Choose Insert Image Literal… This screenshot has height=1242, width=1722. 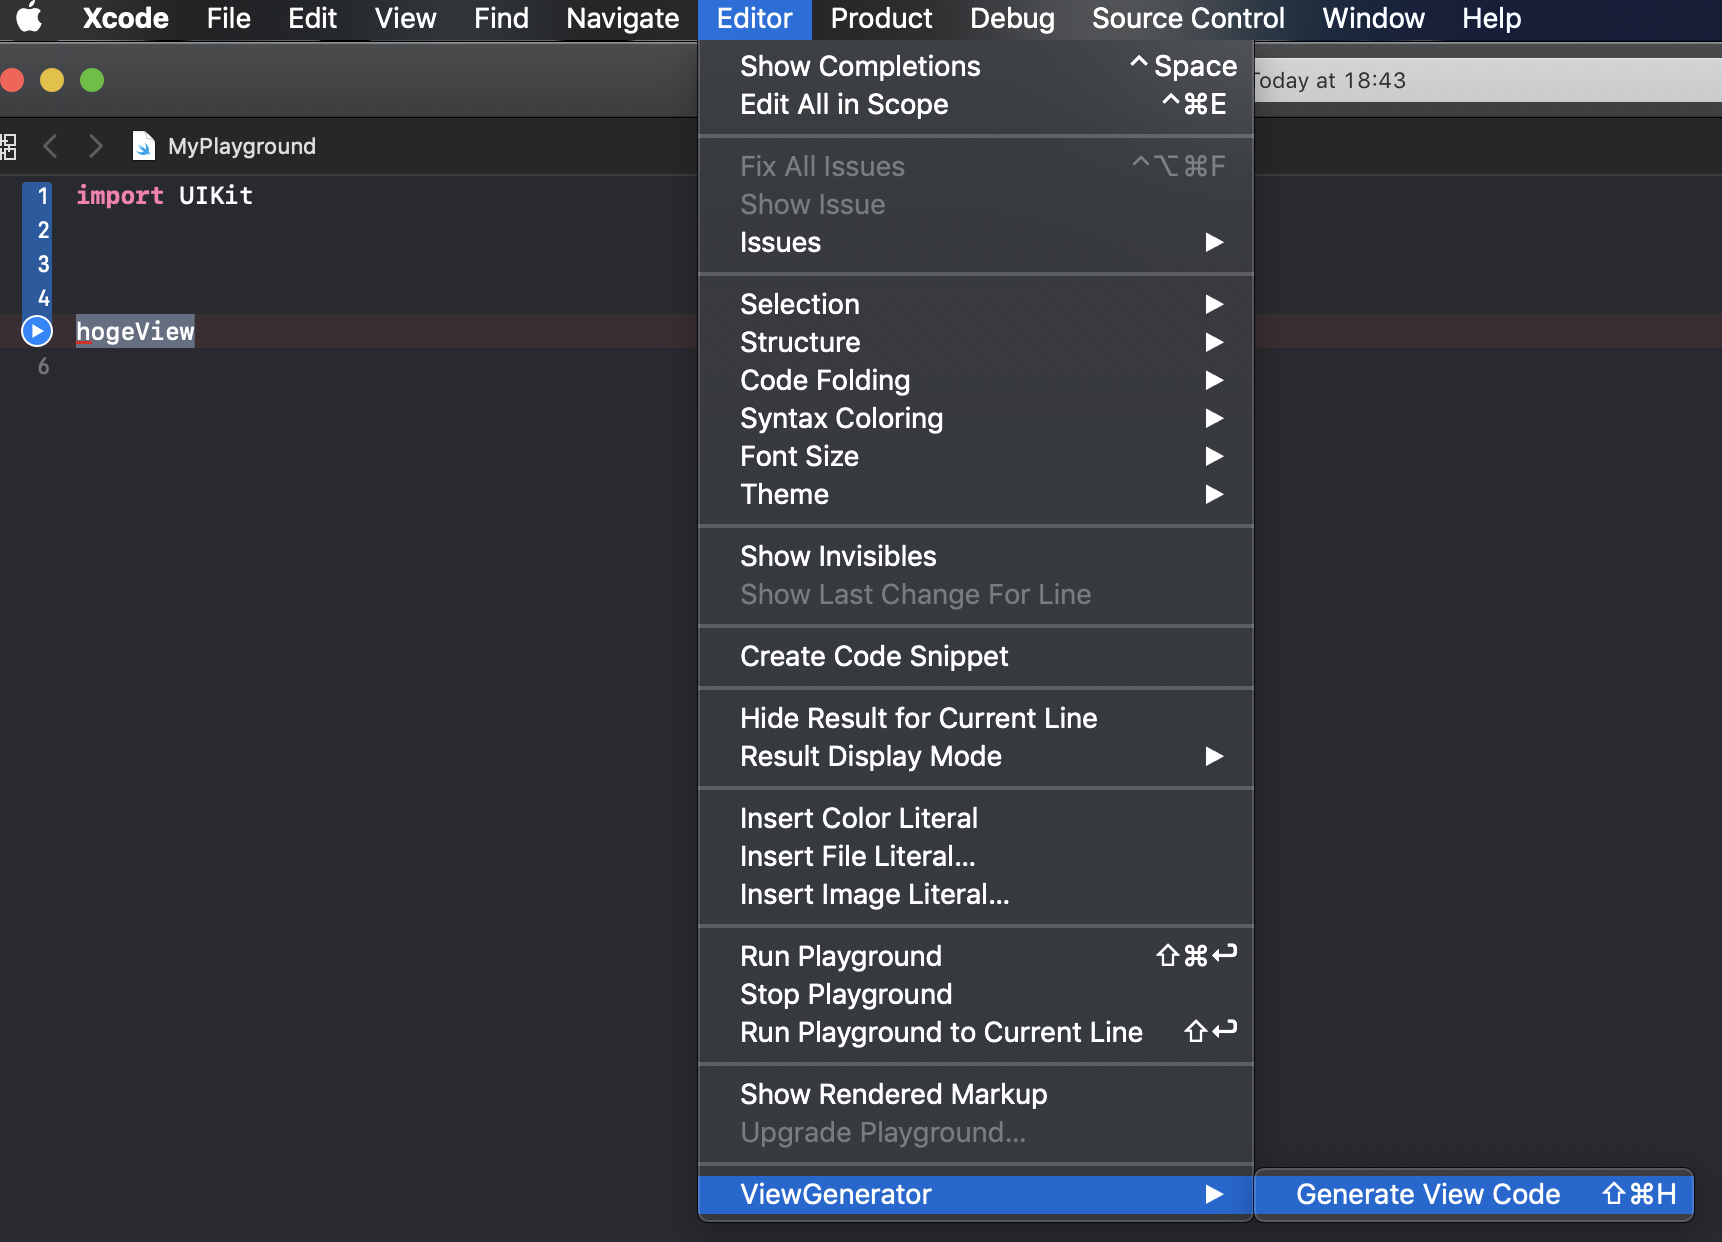point(976,894)
